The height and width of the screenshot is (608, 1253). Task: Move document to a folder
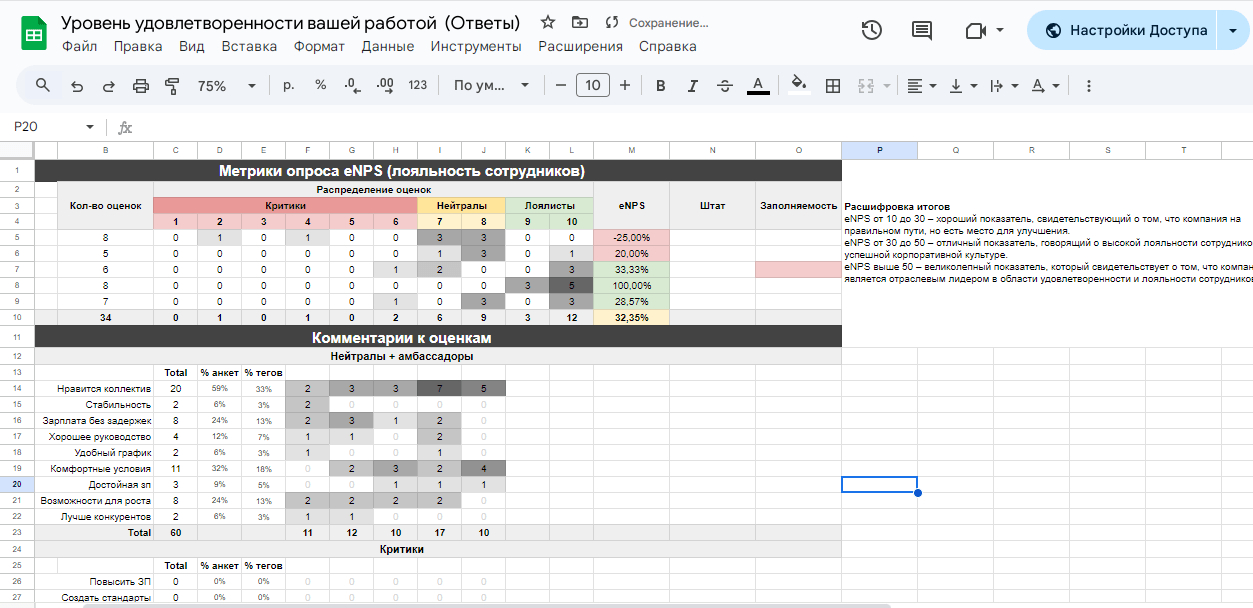click(580, 22)
